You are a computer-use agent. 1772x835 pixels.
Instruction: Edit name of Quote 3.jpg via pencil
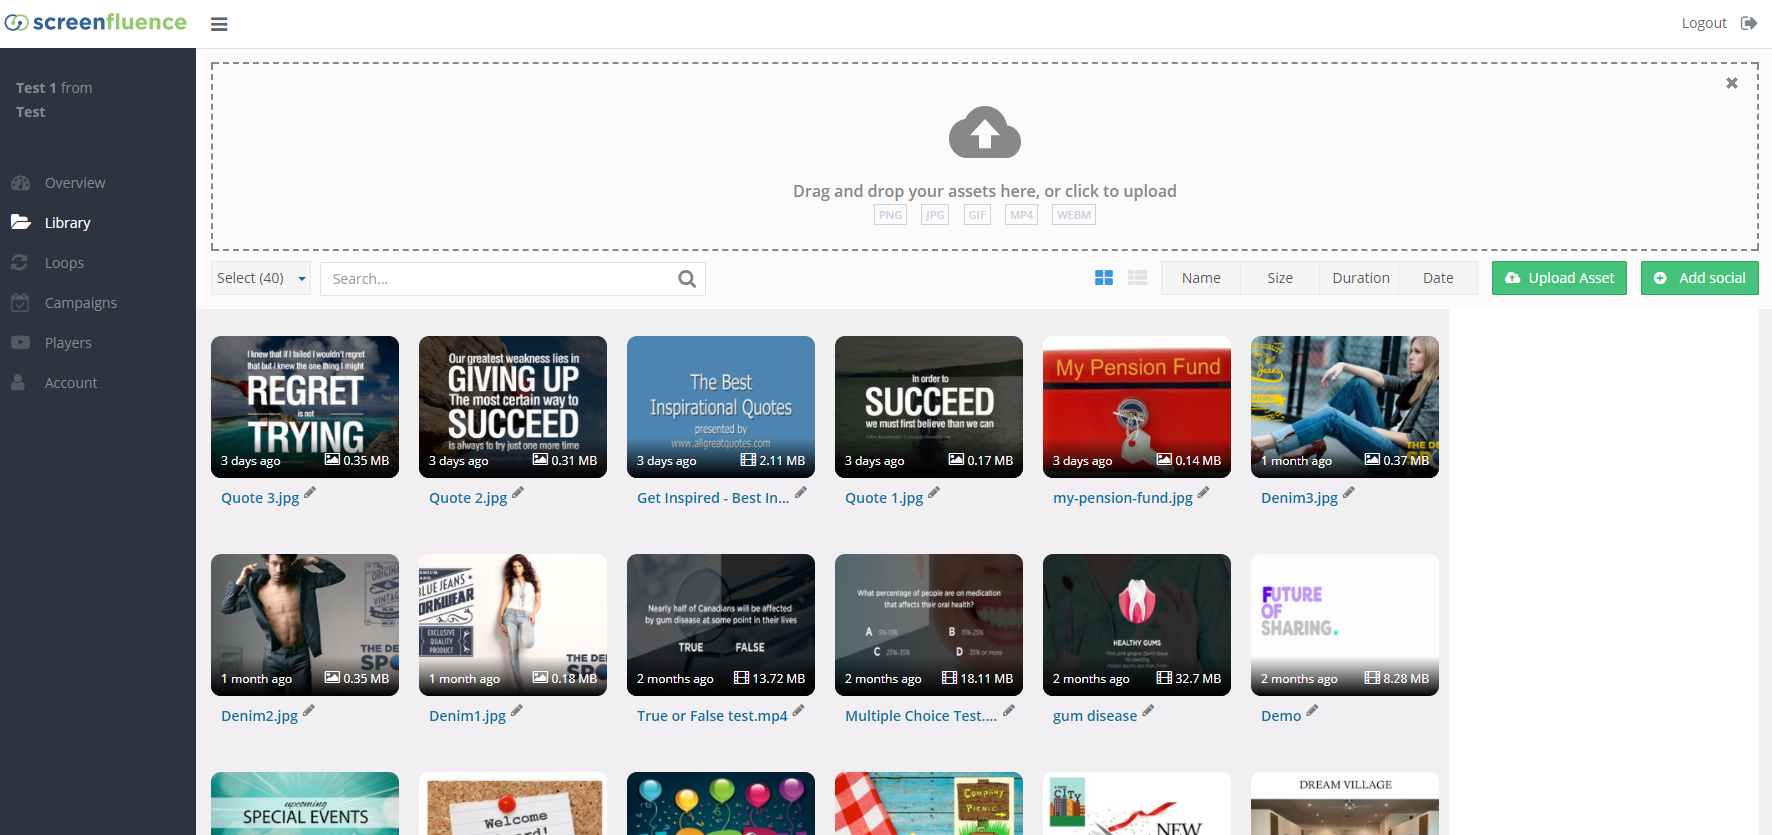tap(310, 492)
